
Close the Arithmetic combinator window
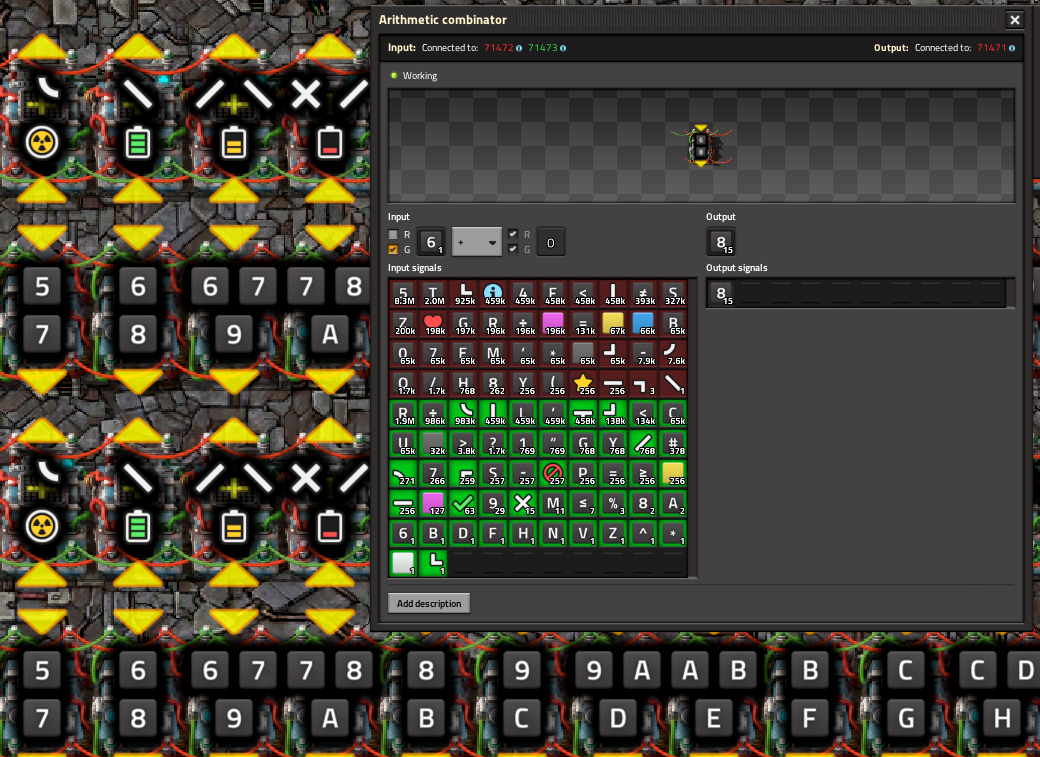1014,20
